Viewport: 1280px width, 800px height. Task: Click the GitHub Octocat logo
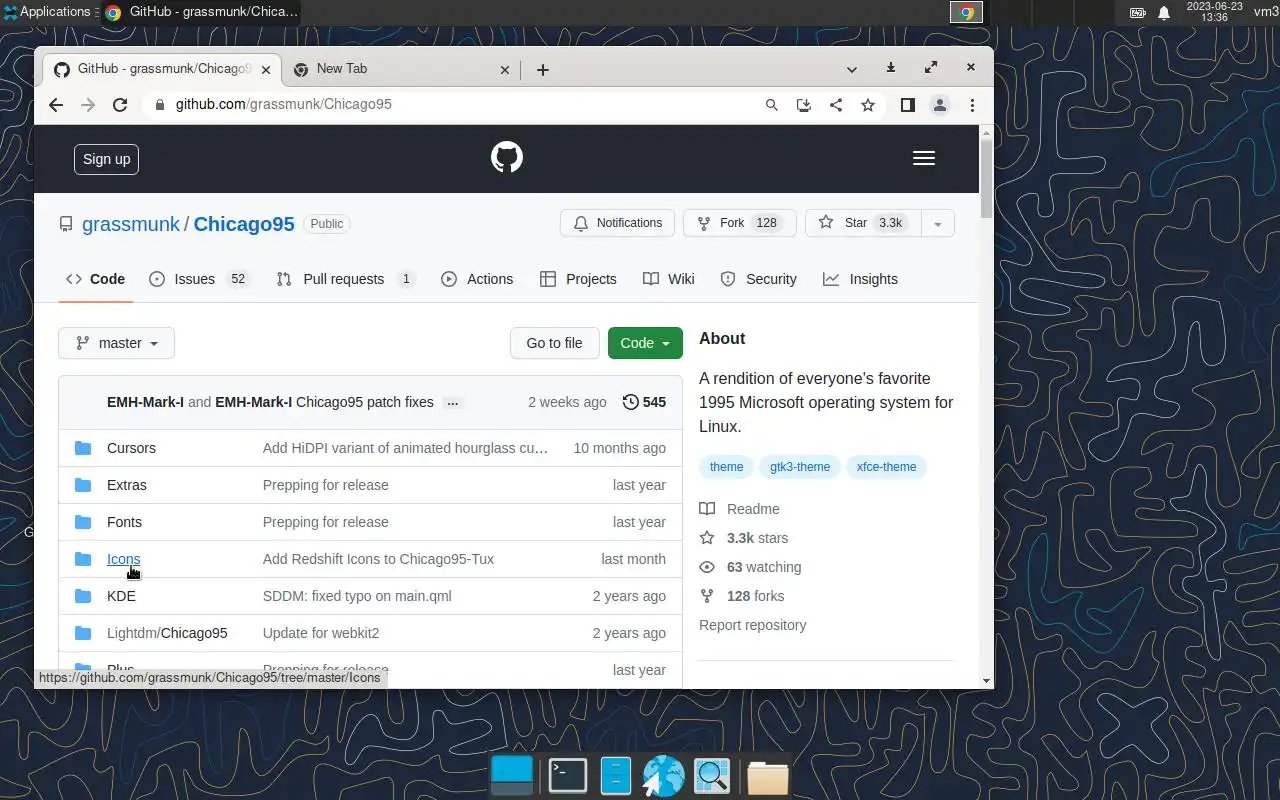507,158
